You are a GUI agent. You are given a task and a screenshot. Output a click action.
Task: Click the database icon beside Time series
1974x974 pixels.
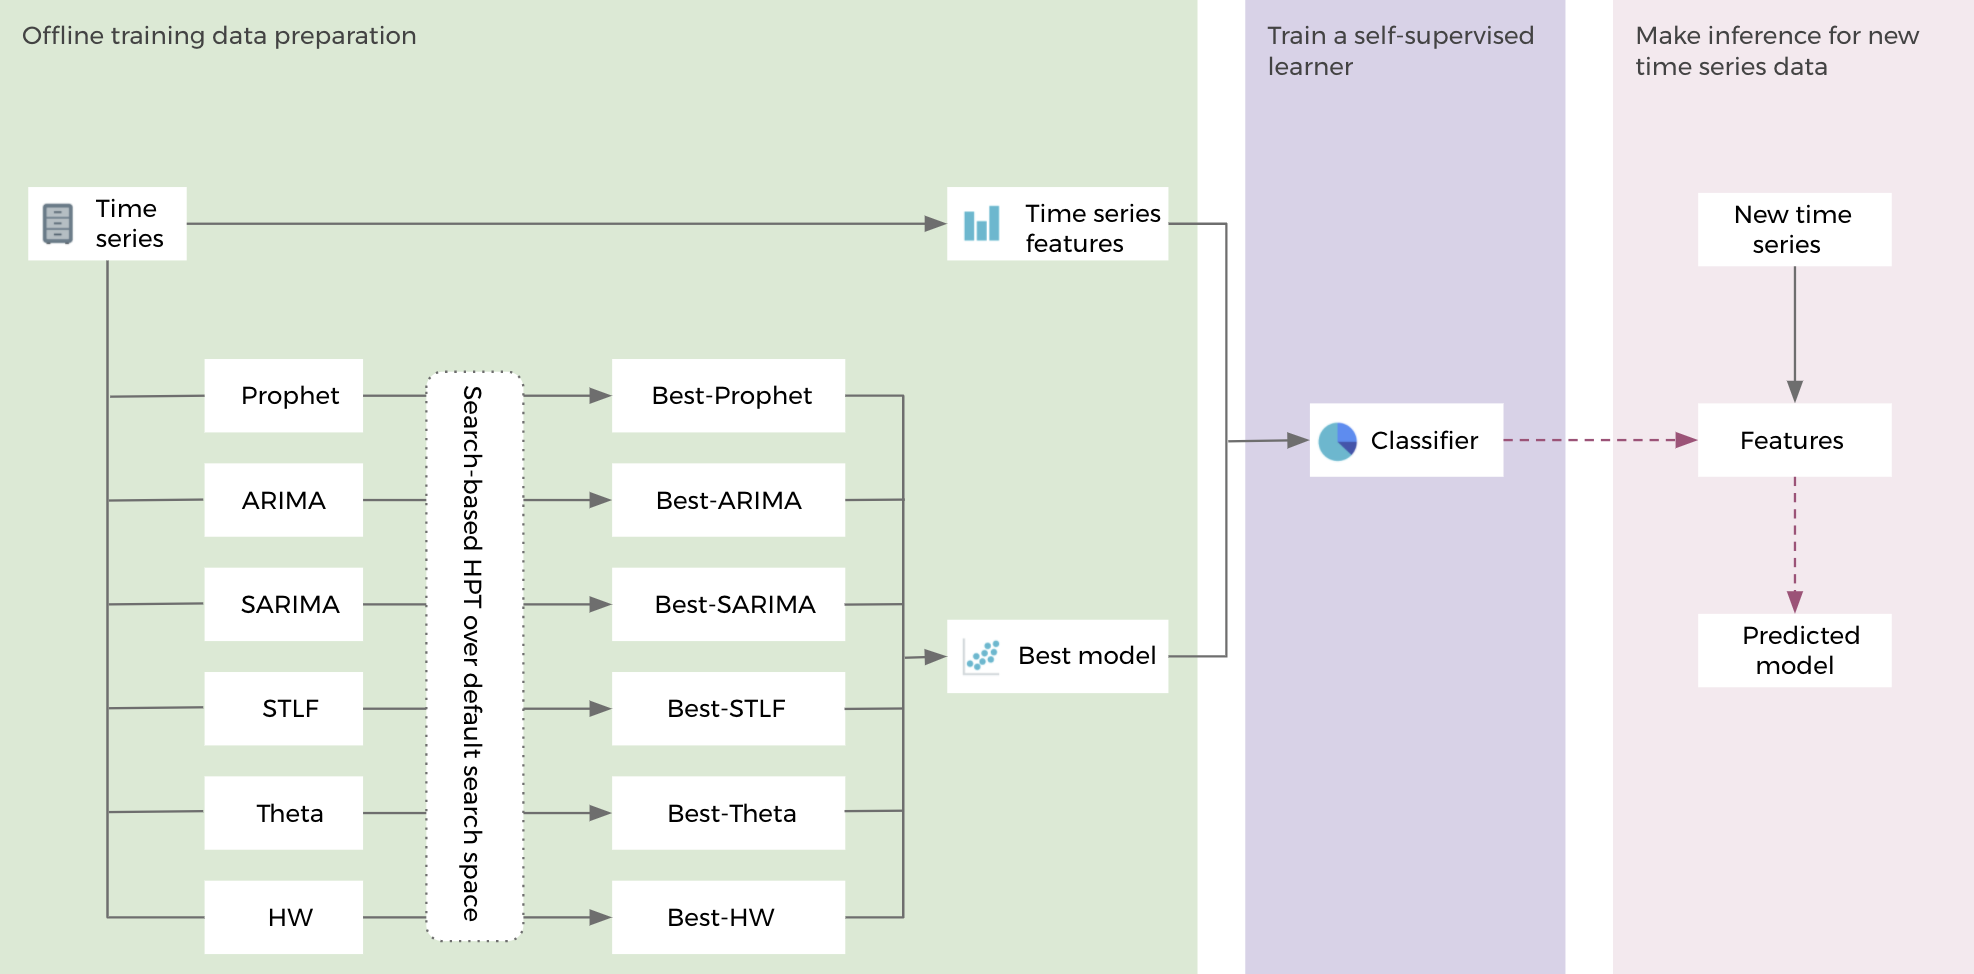click(58, 224)
